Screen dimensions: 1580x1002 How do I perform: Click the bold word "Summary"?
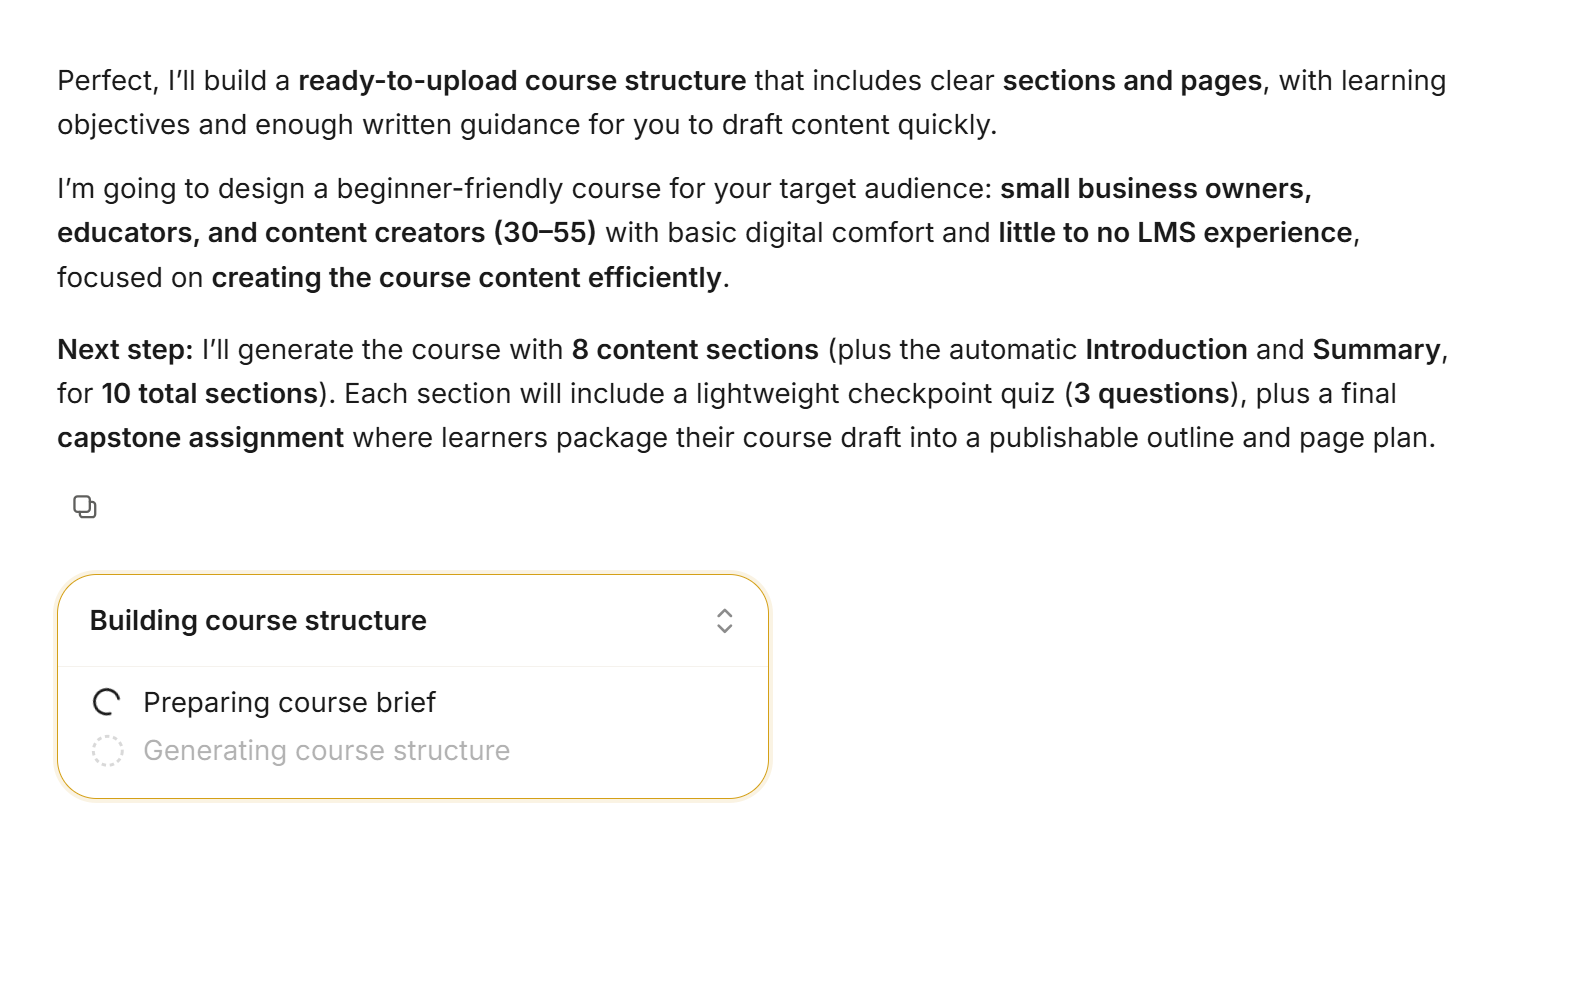tap(1376, 350)
